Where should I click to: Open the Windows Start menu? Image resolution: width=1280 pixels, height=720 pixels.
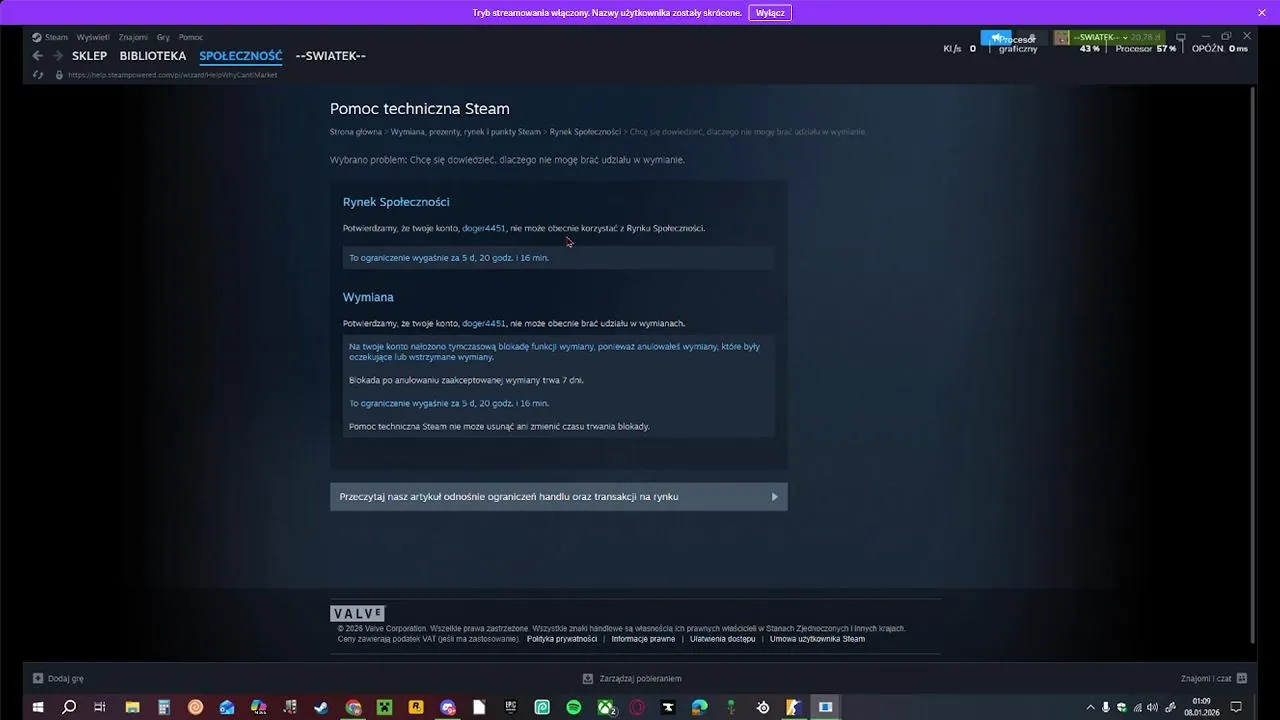click(x=38, y=707)
